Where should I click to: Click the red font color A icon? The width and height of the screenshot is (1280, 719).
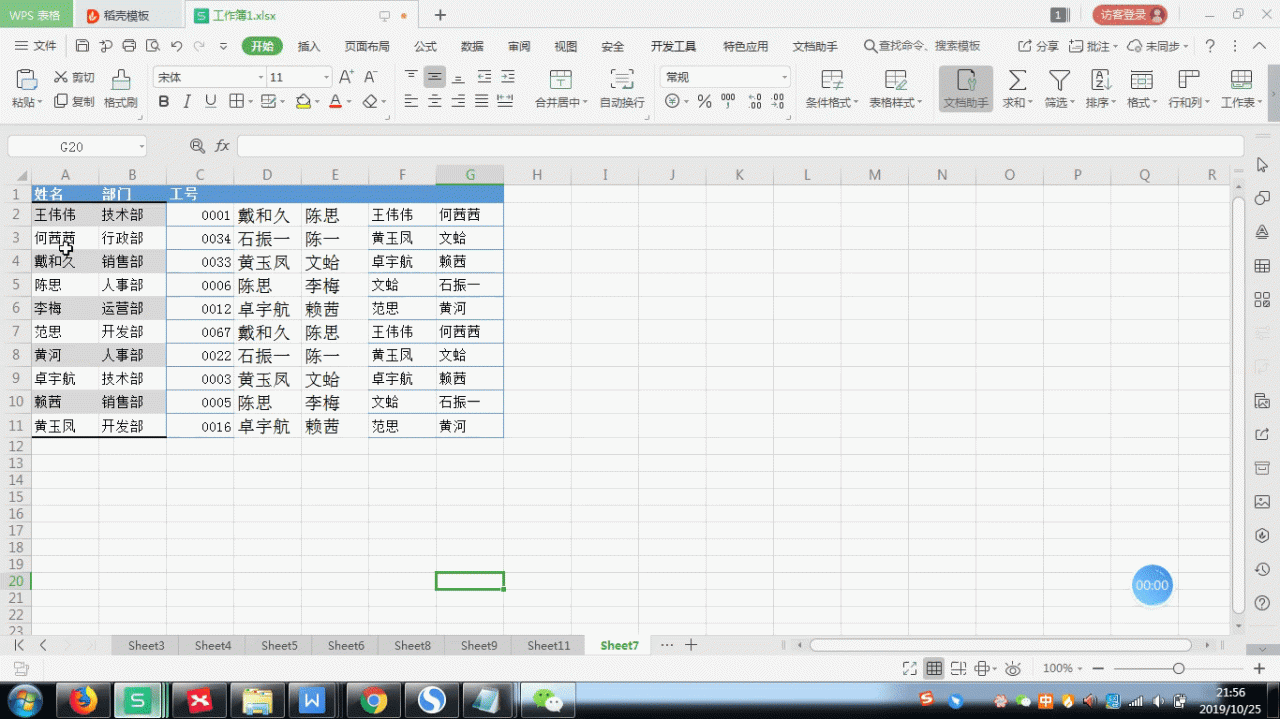(x=335, y=101)
